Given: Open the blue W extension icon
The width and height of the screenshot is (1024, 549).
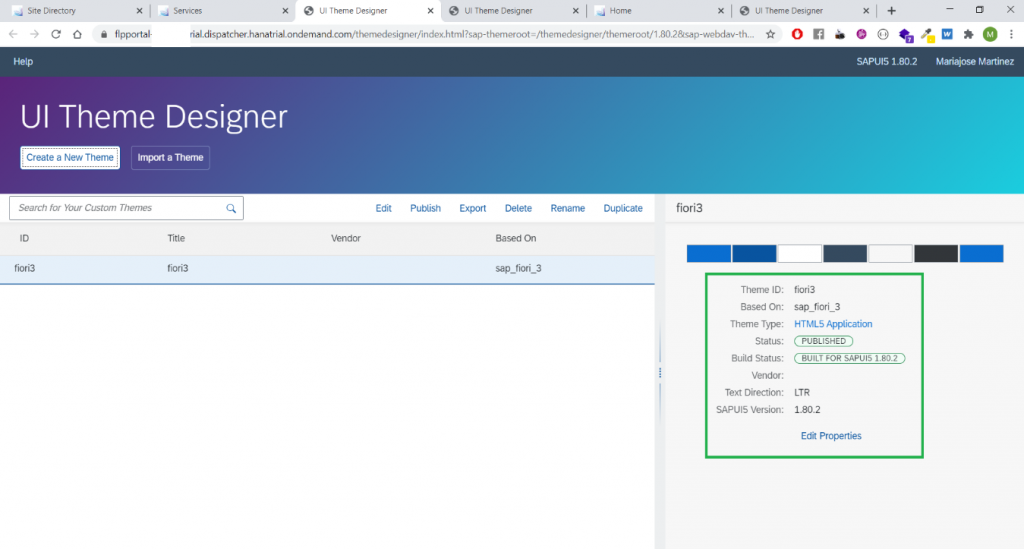Looking at the screenshot, I should 947,34.
